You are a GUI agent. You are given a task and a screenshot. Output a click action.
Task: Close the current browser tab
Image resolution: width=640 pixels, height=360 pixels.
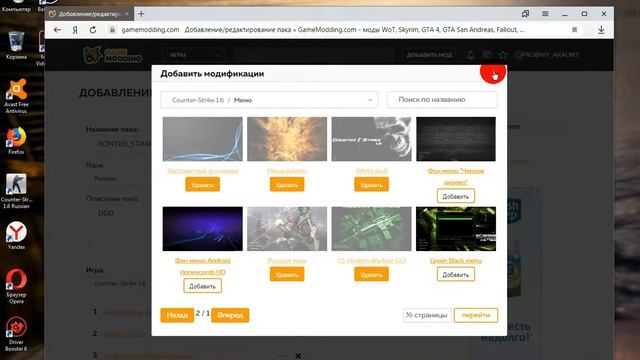pyautogui.click(x=127, y=14)
